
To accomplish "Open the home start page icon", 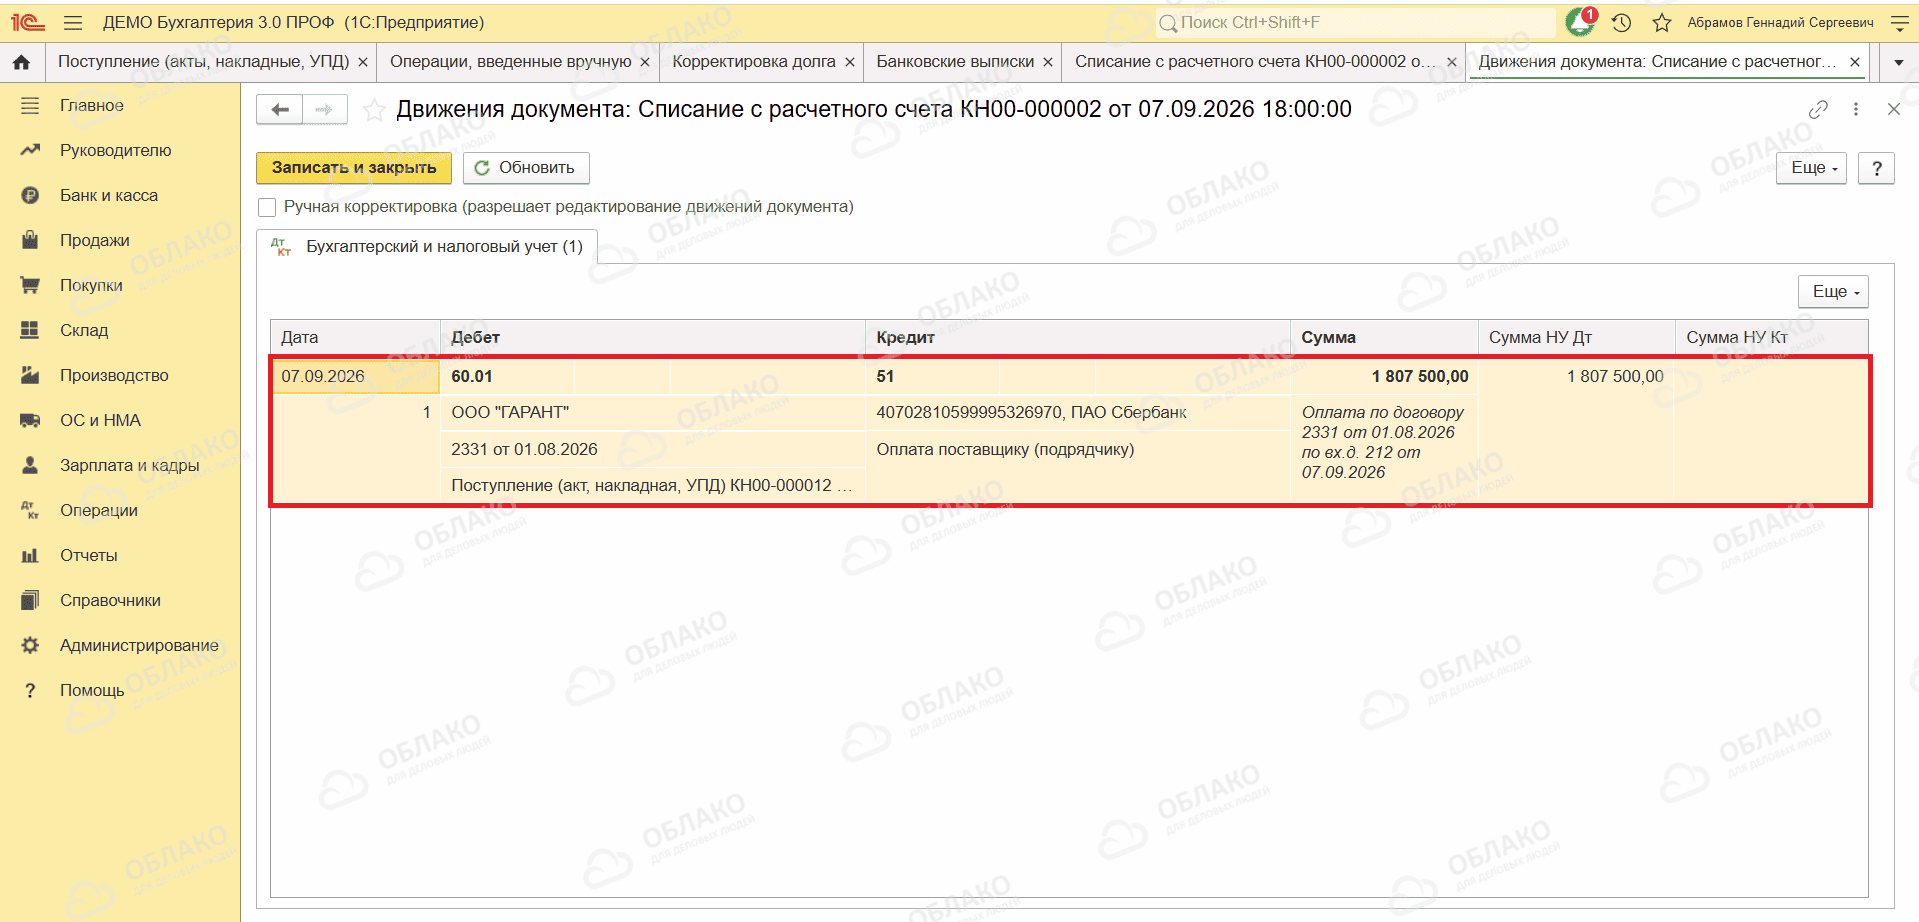I will [22, 62].
